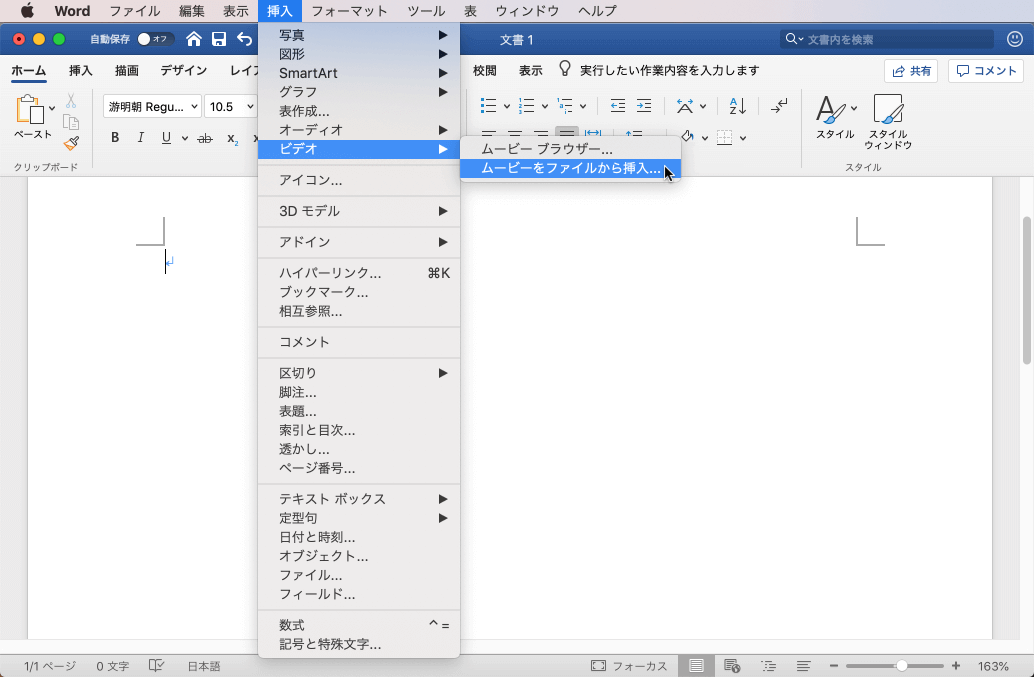Click the 日本語 language indicator
The height and width of the screenshot is (677, 1034).
tap(204, 666)
